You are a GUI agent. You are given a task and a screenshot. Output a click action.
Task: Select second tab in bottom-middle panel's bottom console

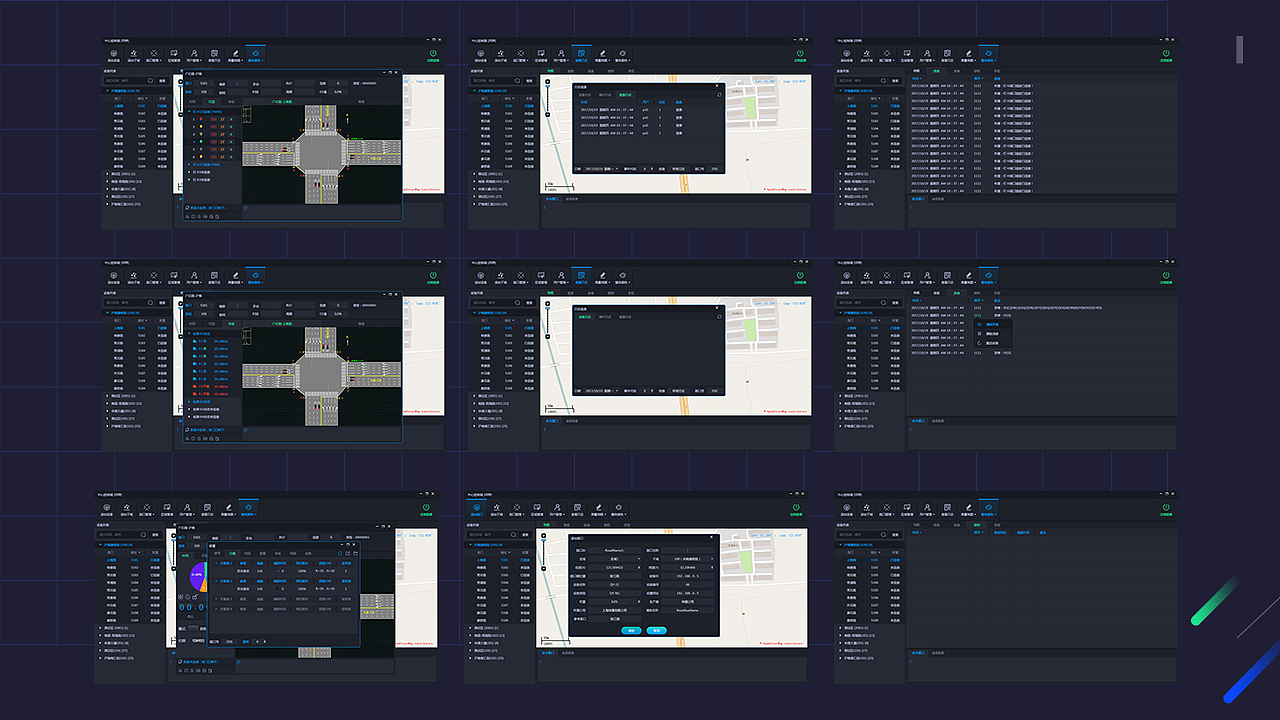568,653
